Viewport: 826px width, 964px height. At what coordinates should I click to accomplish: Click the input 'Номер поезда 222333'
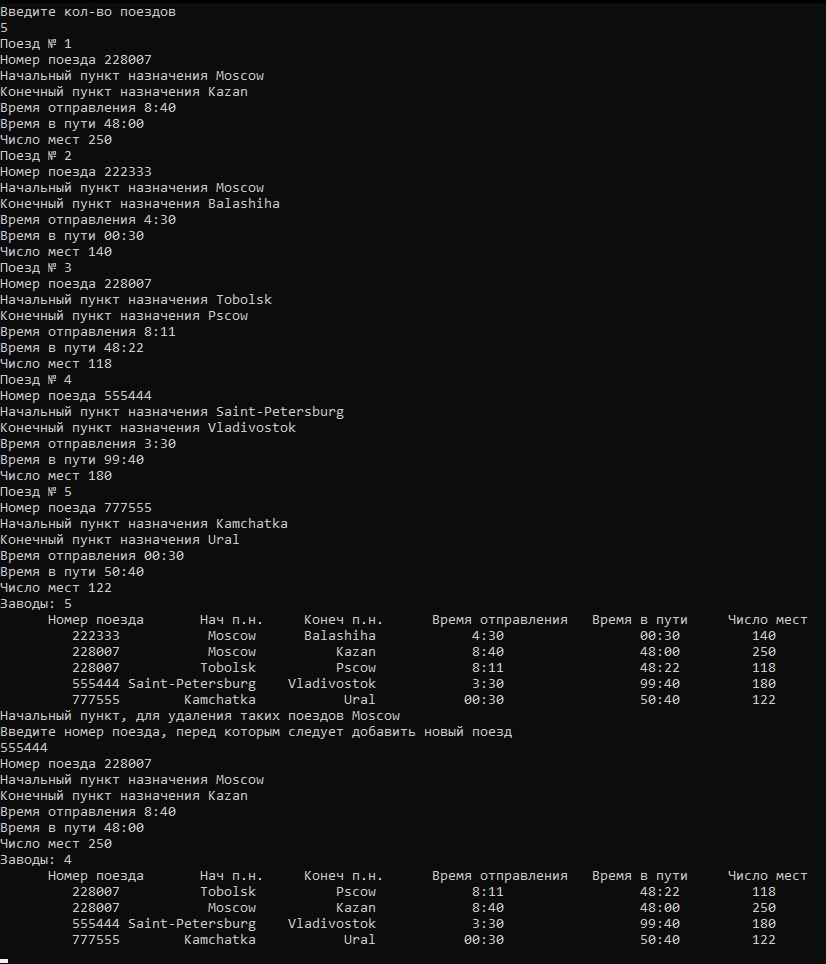point(76,172)
